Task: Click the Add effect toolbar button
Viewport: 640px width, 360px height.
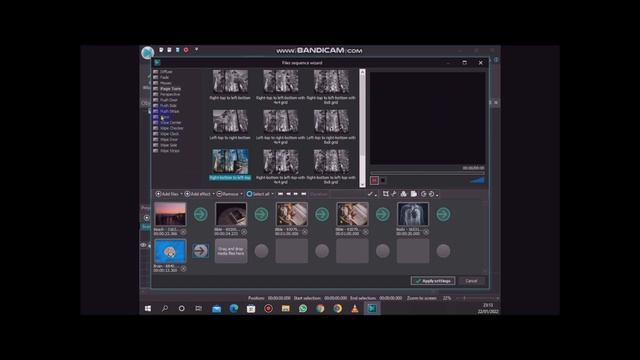Action: (x=198, y=194)
